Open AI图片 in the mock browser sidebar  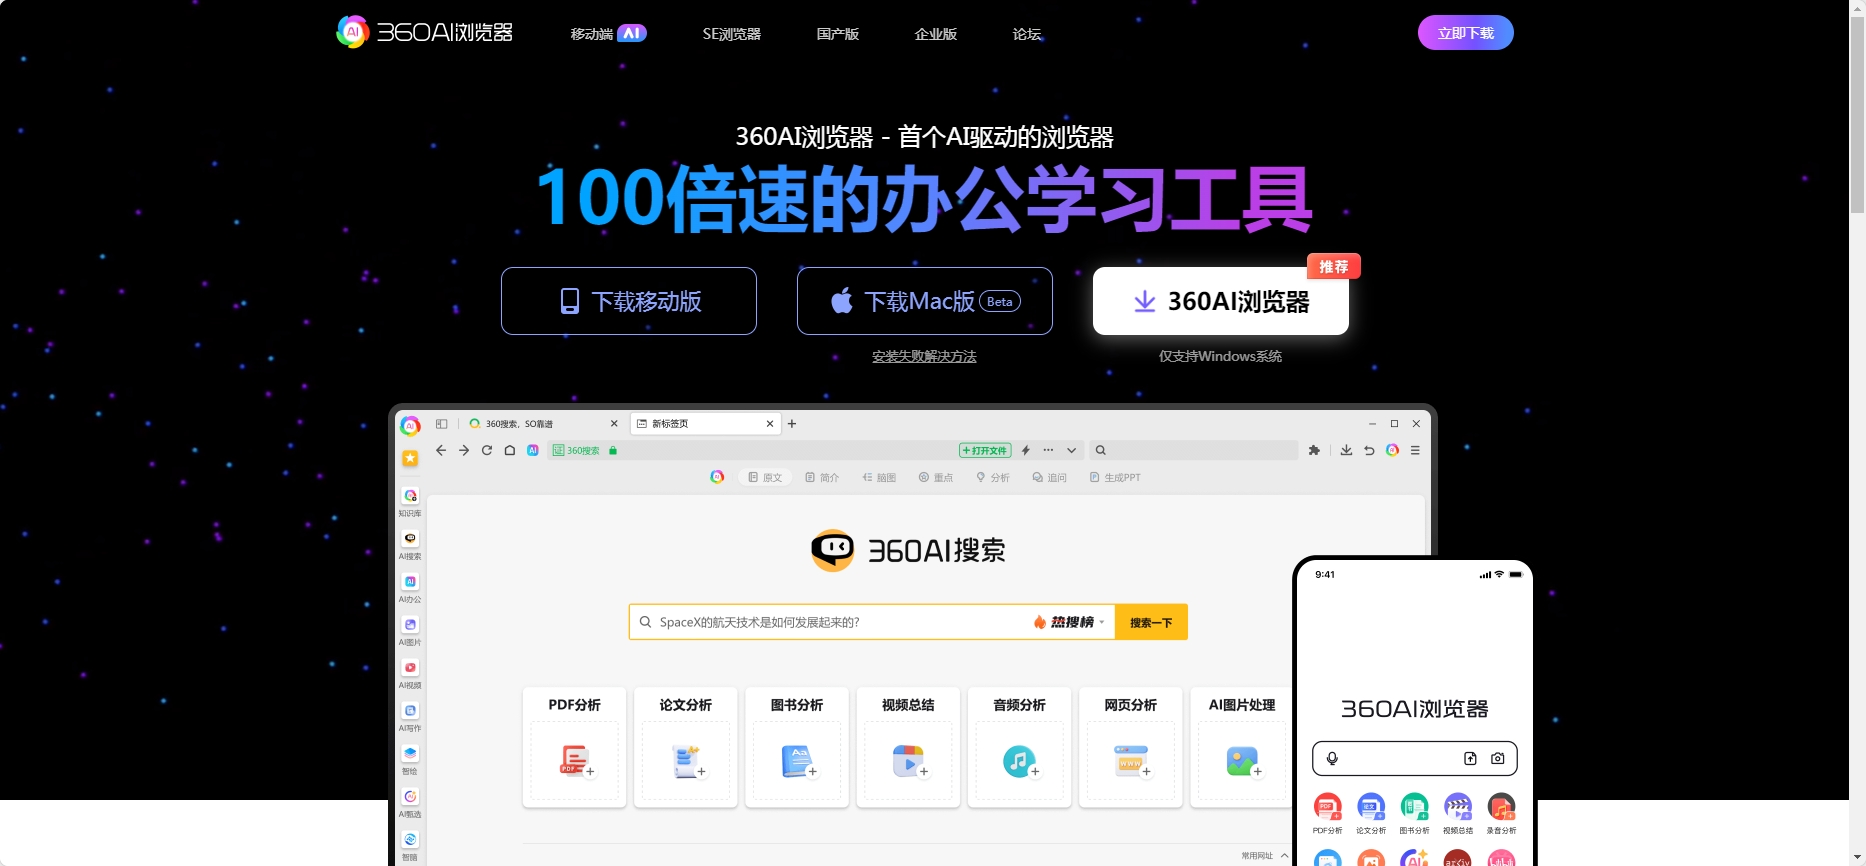coord(410,631)
